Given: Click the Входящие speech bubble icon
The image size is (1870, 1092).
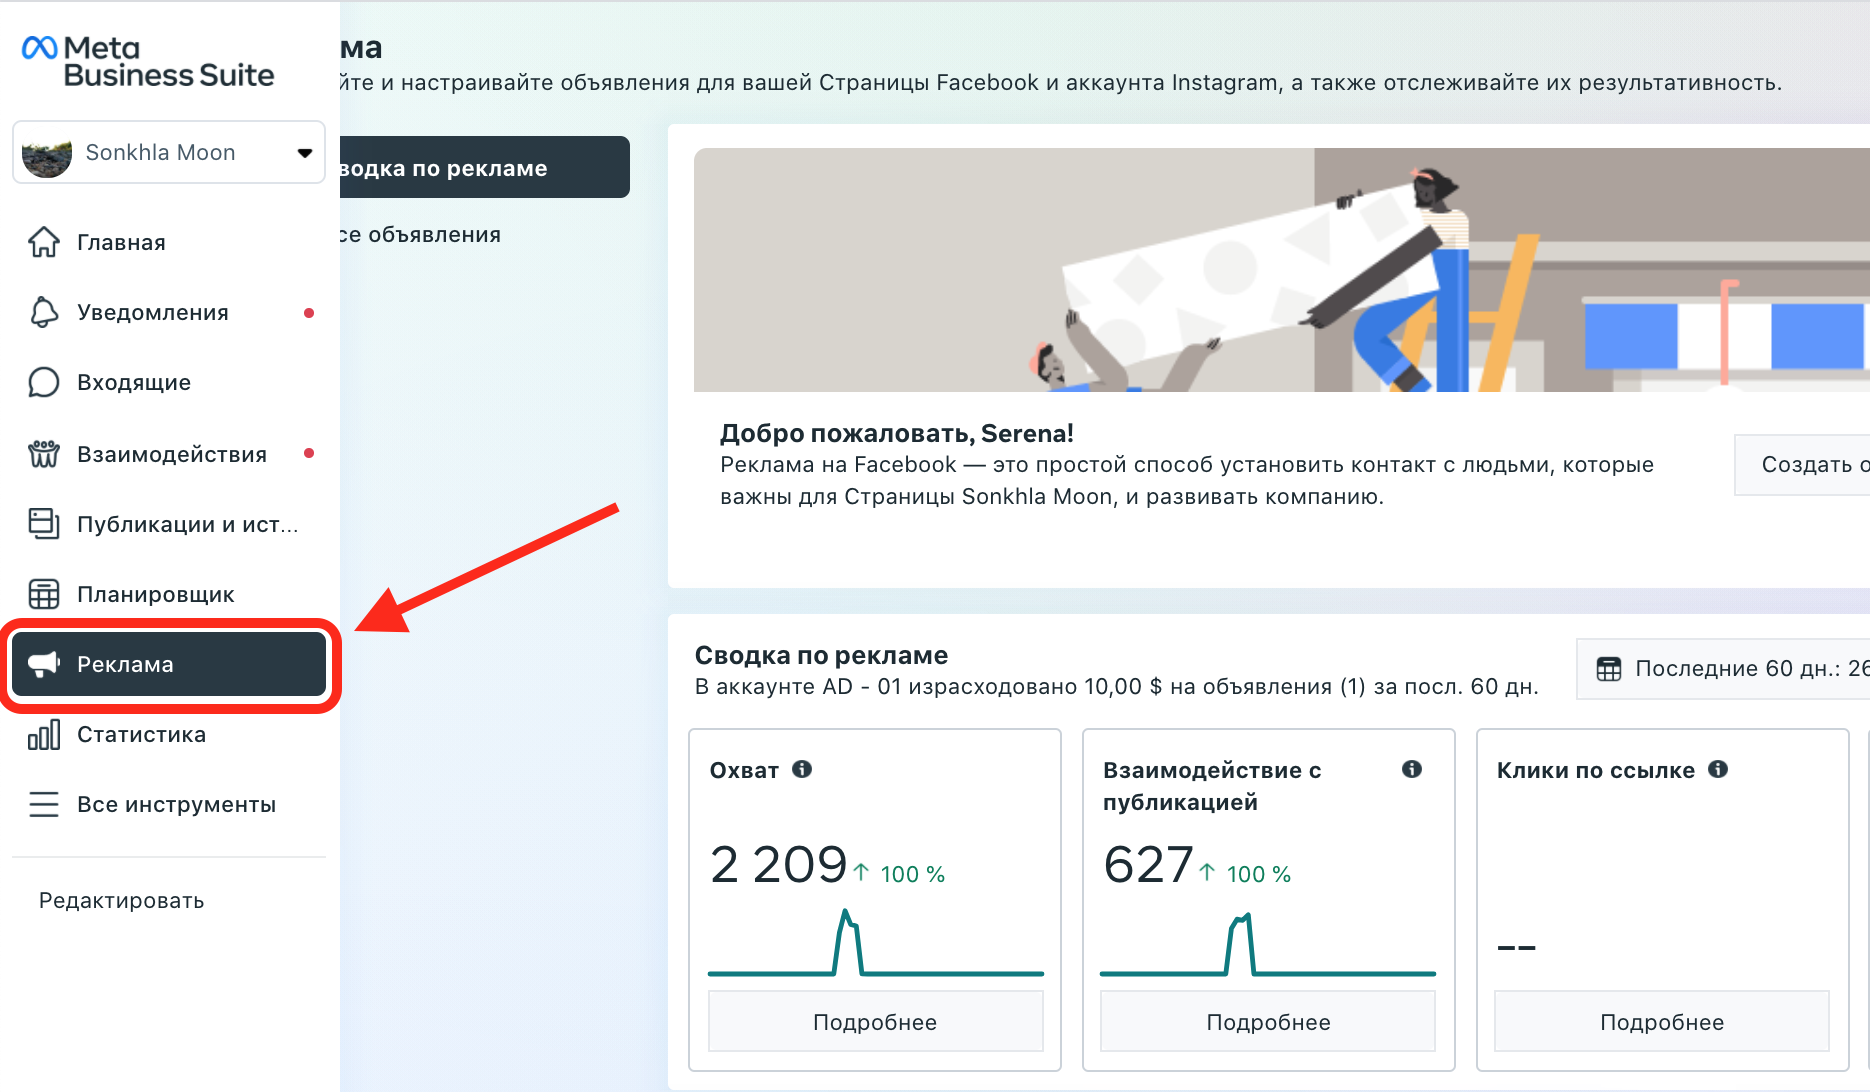Looking at the screenshot, I should click(44, 382).
